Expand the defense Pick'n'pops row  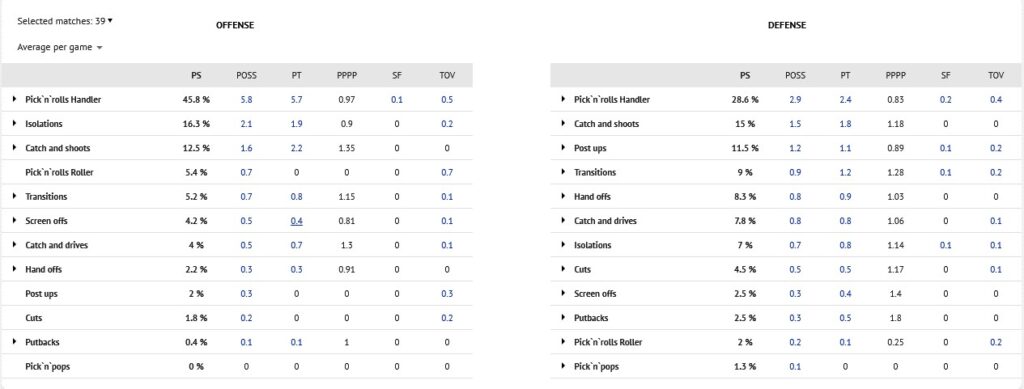click(x=563, y=366)
